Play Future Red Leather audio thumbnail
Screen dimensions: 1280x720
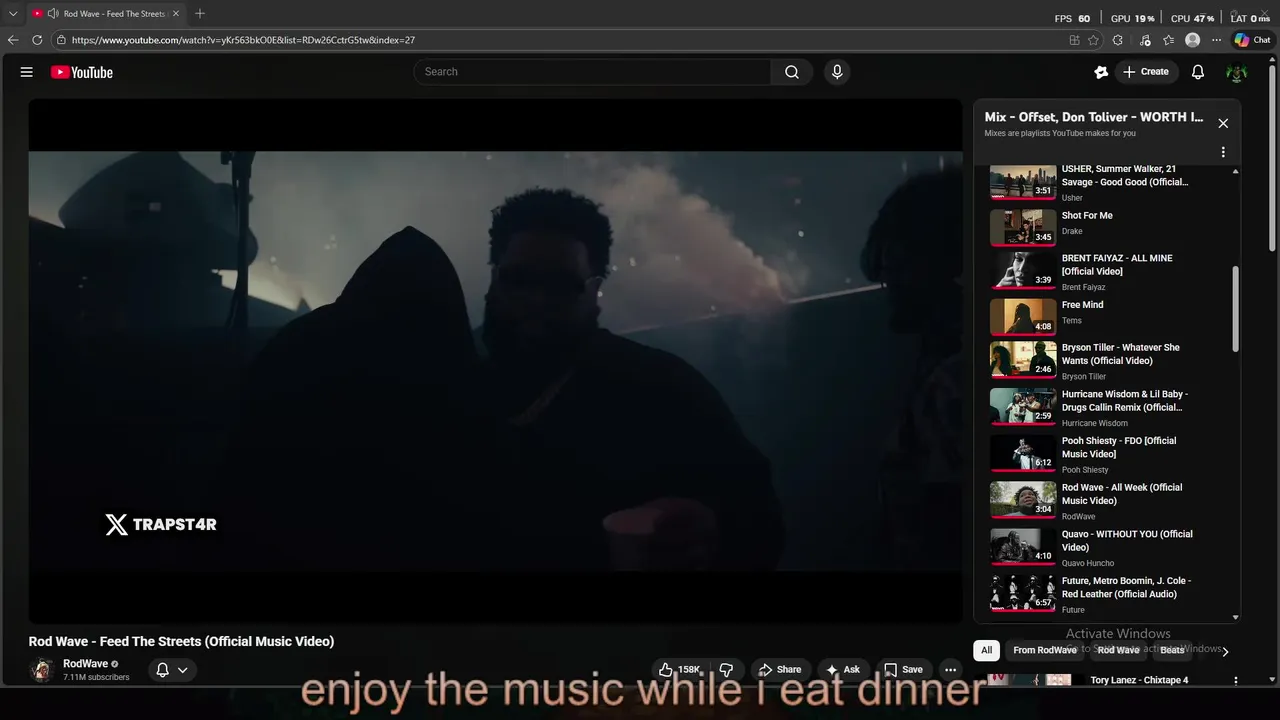[x=1022, y=593]
